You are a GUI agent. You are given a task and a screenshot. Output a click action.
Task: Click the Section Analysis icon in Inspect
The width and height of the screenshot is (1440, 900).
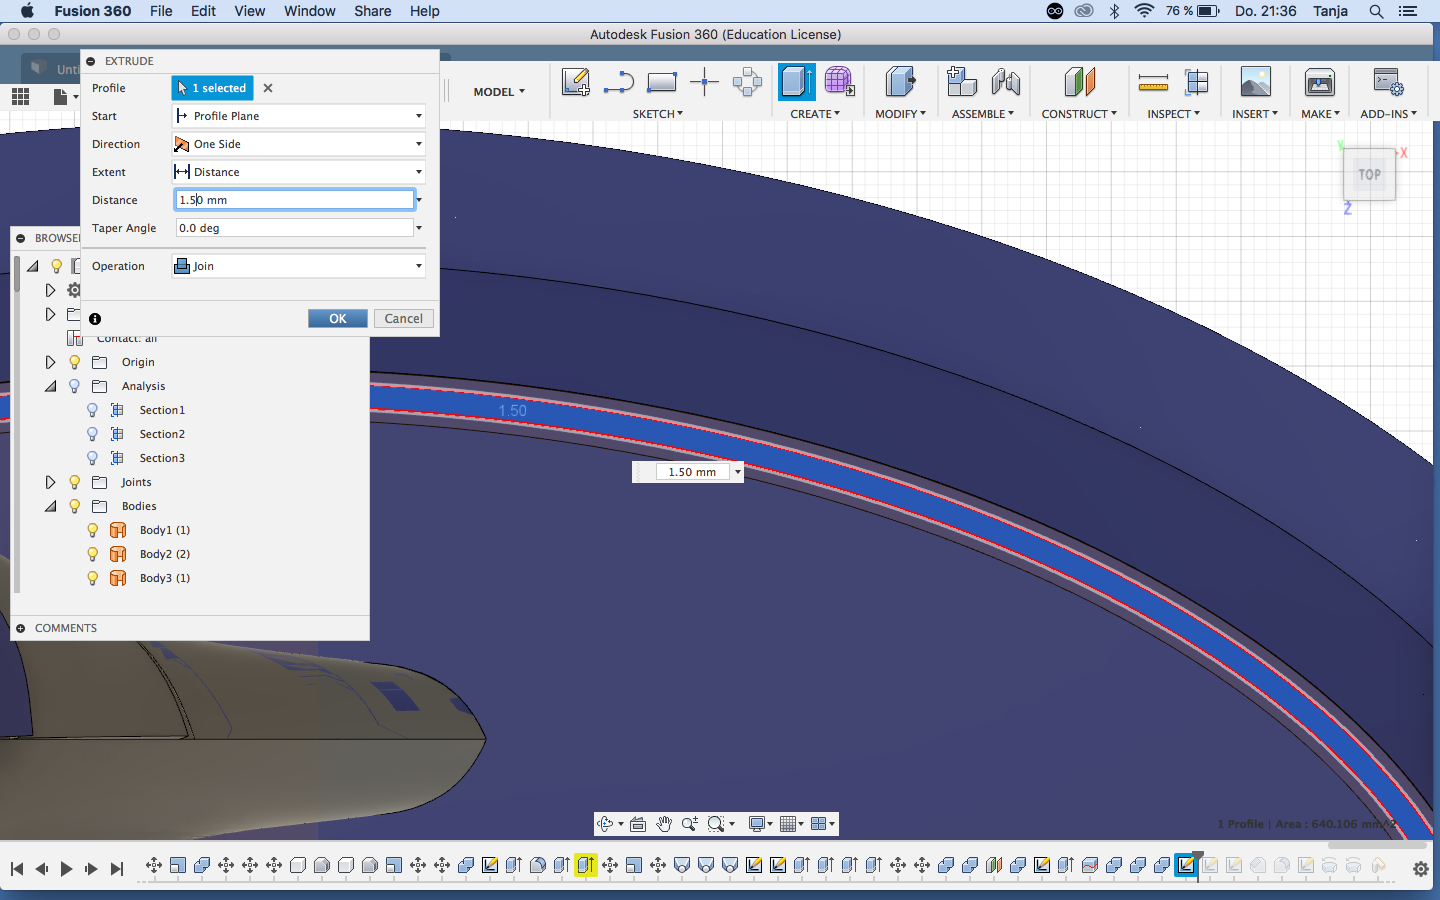[x=1196, y=82]
